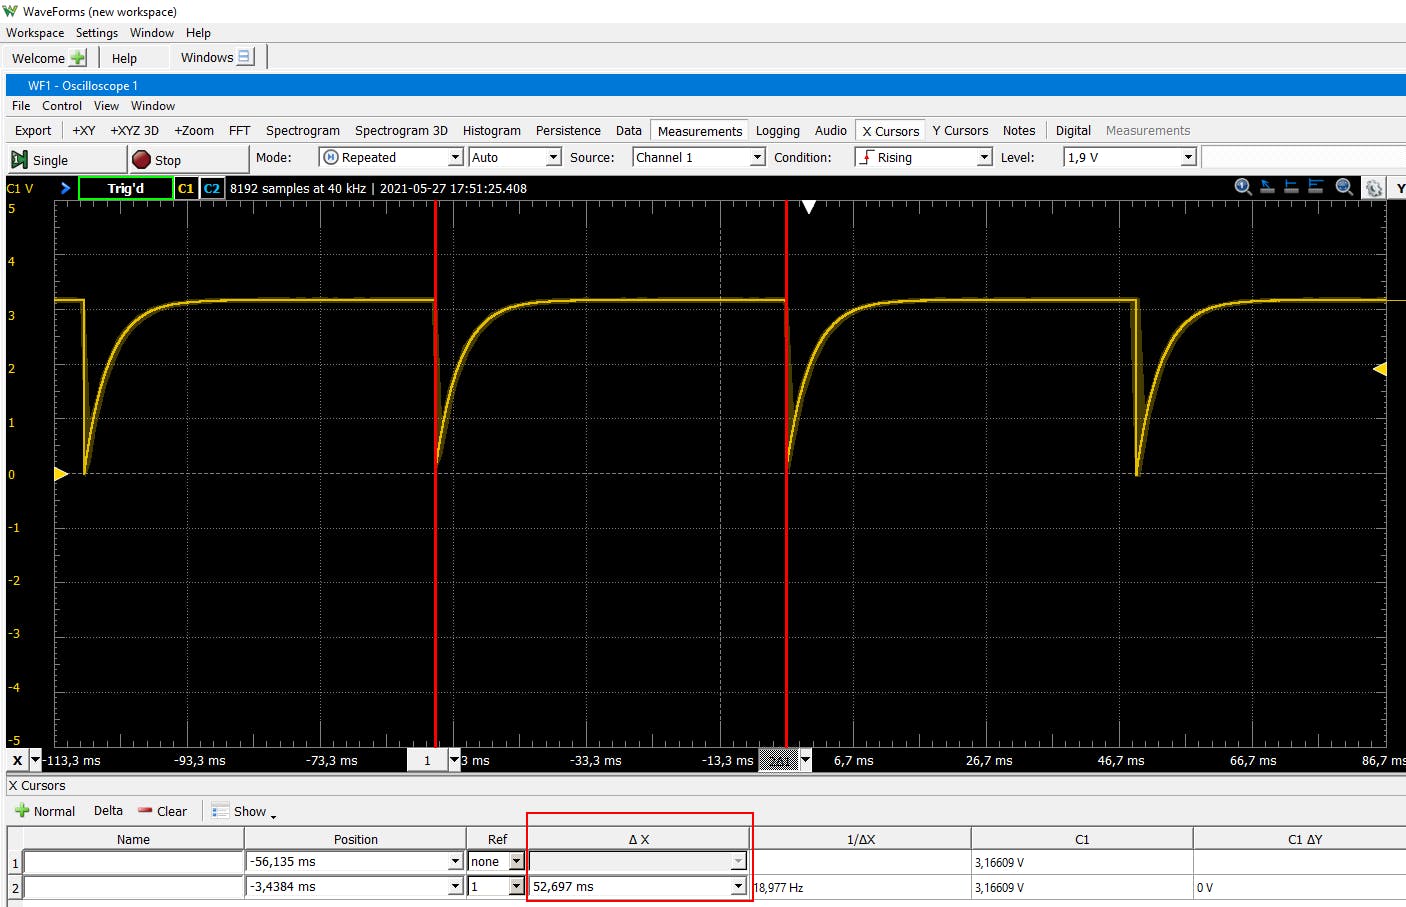Open cursor 2 ΔX 52,697 ms dropdown
The image size is (1406, 907).
[x=738, y=887]
